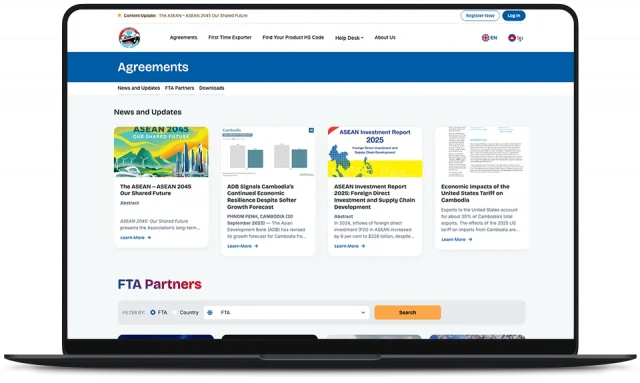Open ASEAN 2045 Our Shared Future thumbnail

click(x=161, y=152)
